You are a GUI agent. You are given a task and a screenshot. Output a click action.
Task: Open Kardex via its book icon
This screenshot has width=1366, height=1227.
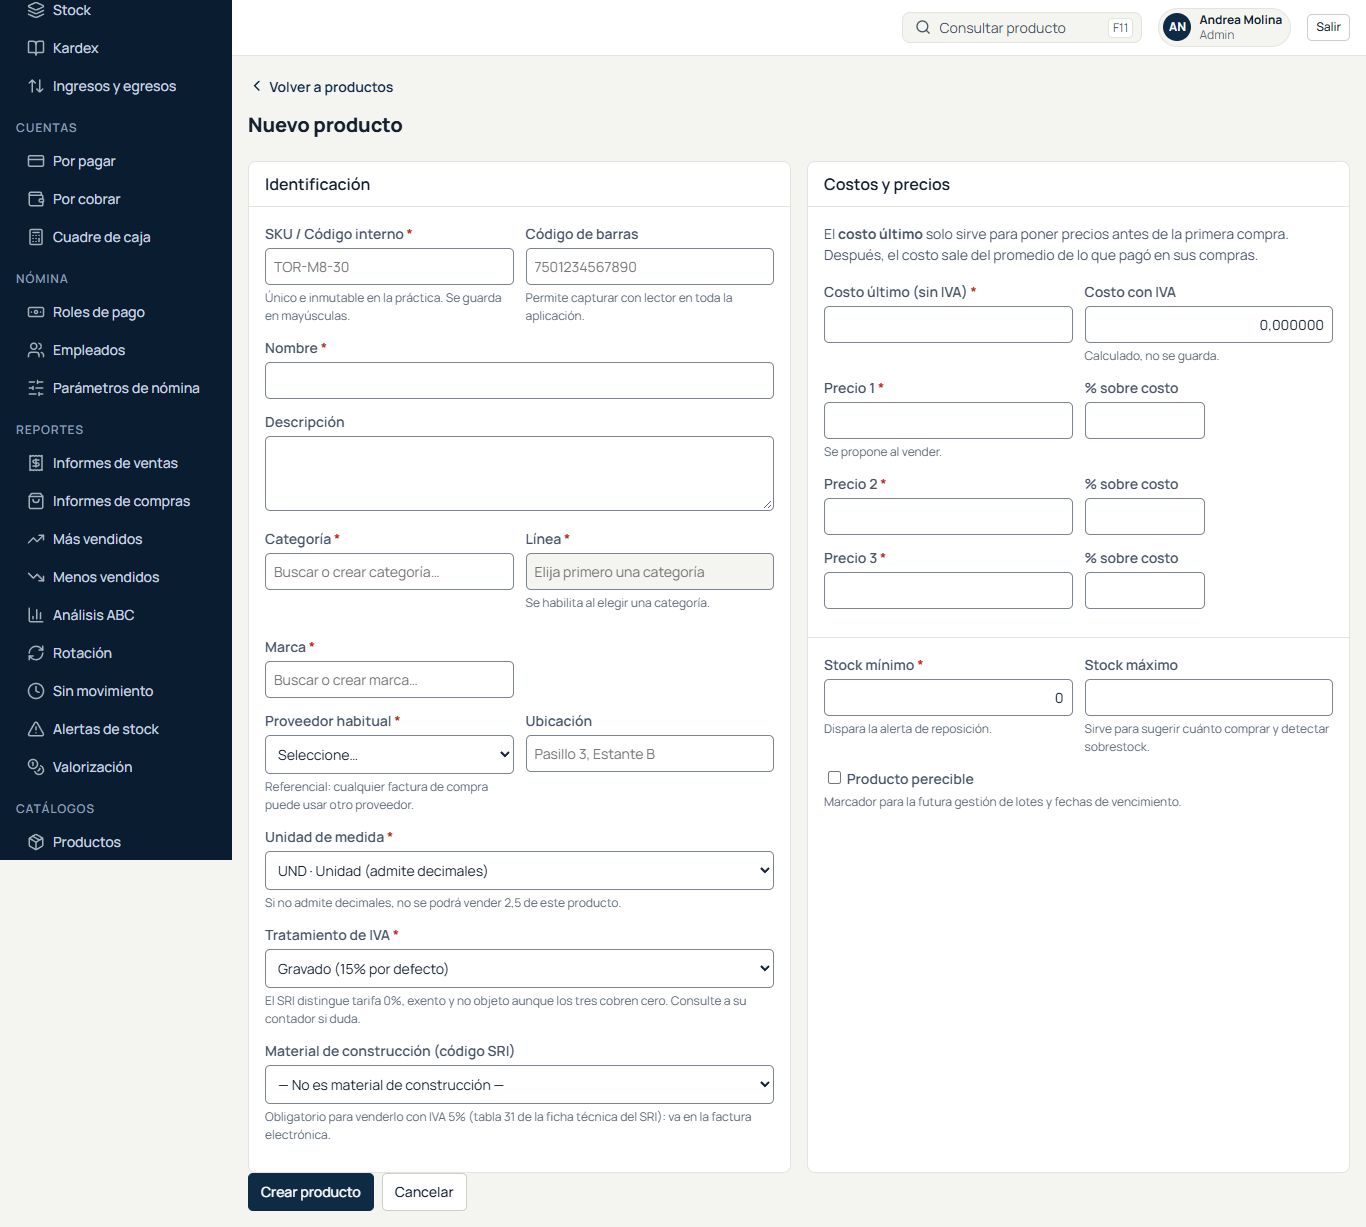click(36, 48)
